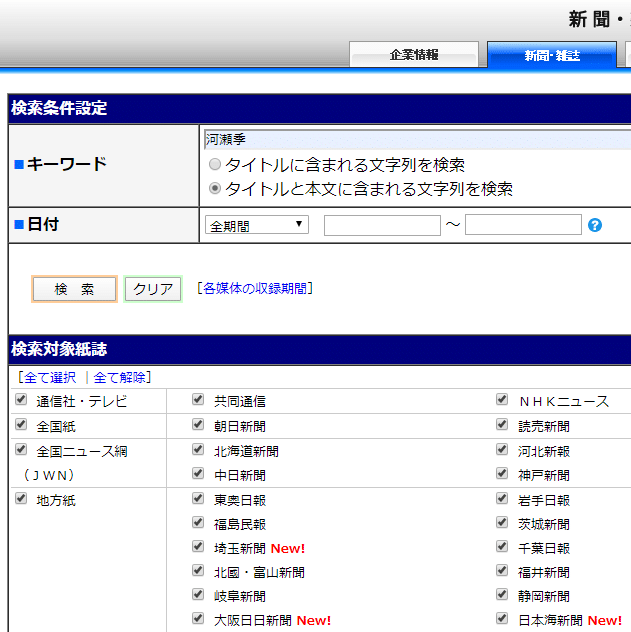Switch to the 新聞・雑誌 tab
The image size is (631, 632).
point(552,55)
